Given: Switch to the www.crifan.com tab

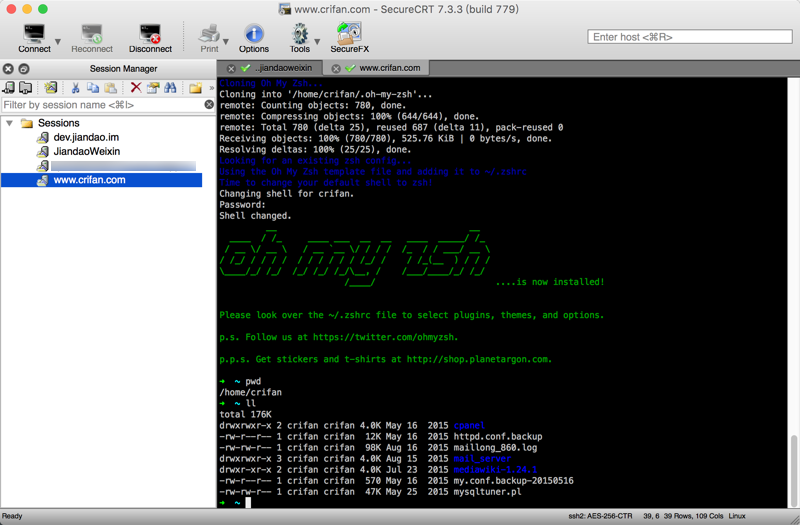Looking at the screenshot, I should pyautogui.click(x=390, y=68).
